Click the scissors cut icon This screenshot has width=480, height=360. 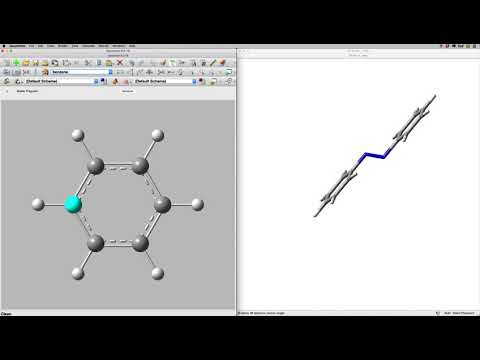coord(88,63)
